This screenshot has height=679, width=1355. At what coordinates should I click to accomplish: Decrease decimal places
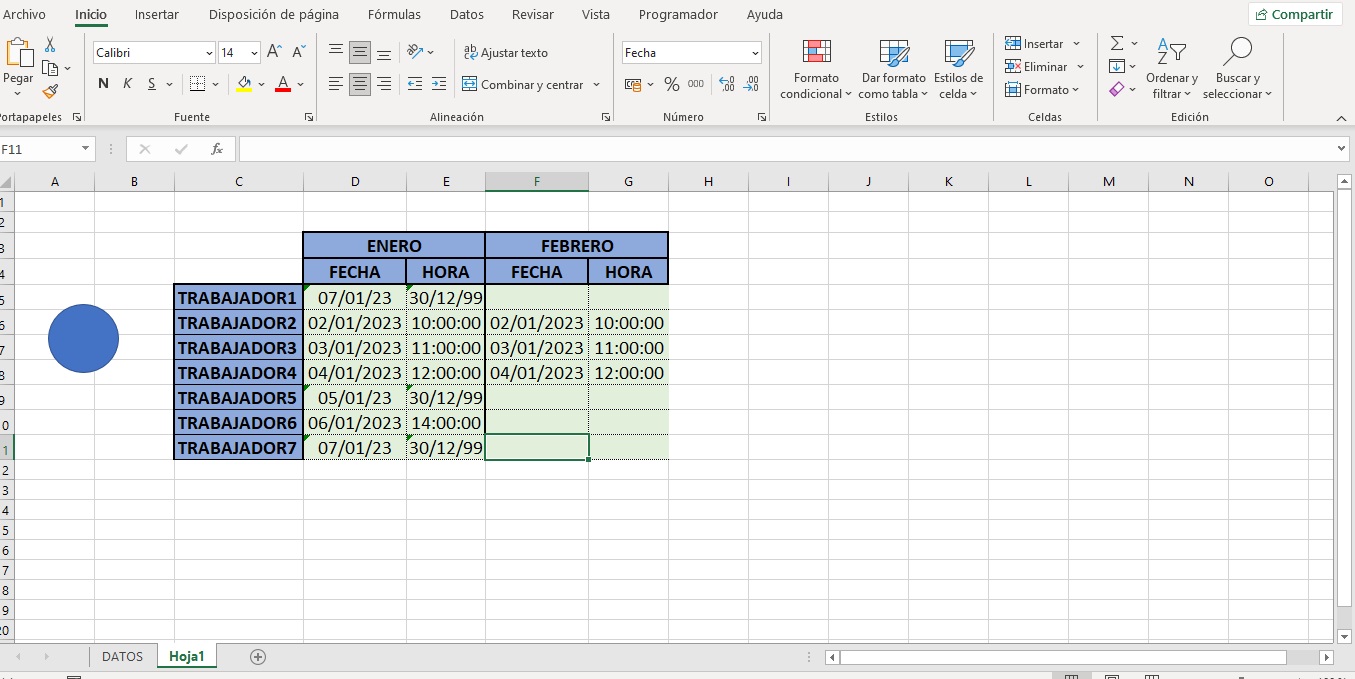tap(752, 84)
